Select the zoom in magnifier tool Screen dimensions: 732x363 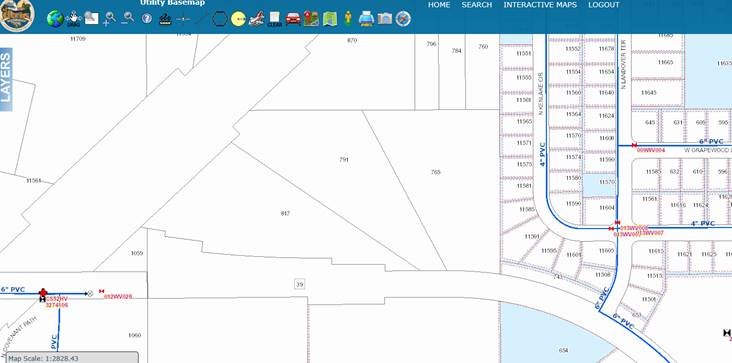(110, 19)
